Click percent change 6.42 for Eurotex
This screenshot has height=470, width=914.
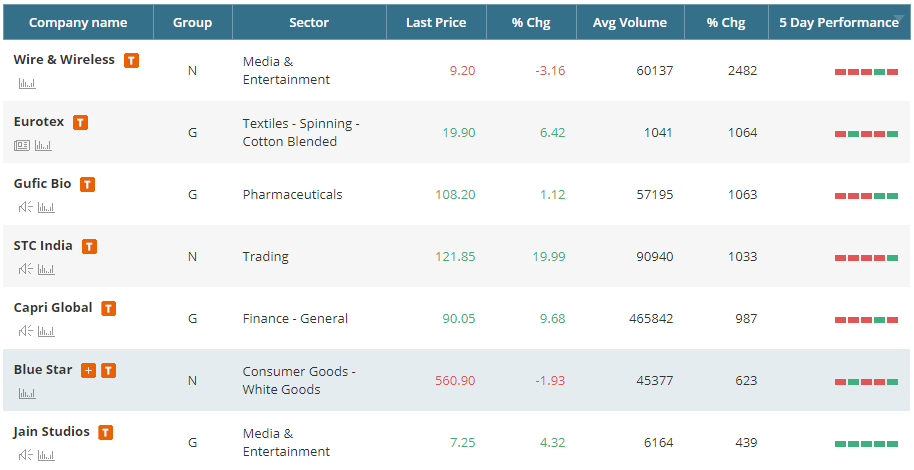(x=553, y=132)
